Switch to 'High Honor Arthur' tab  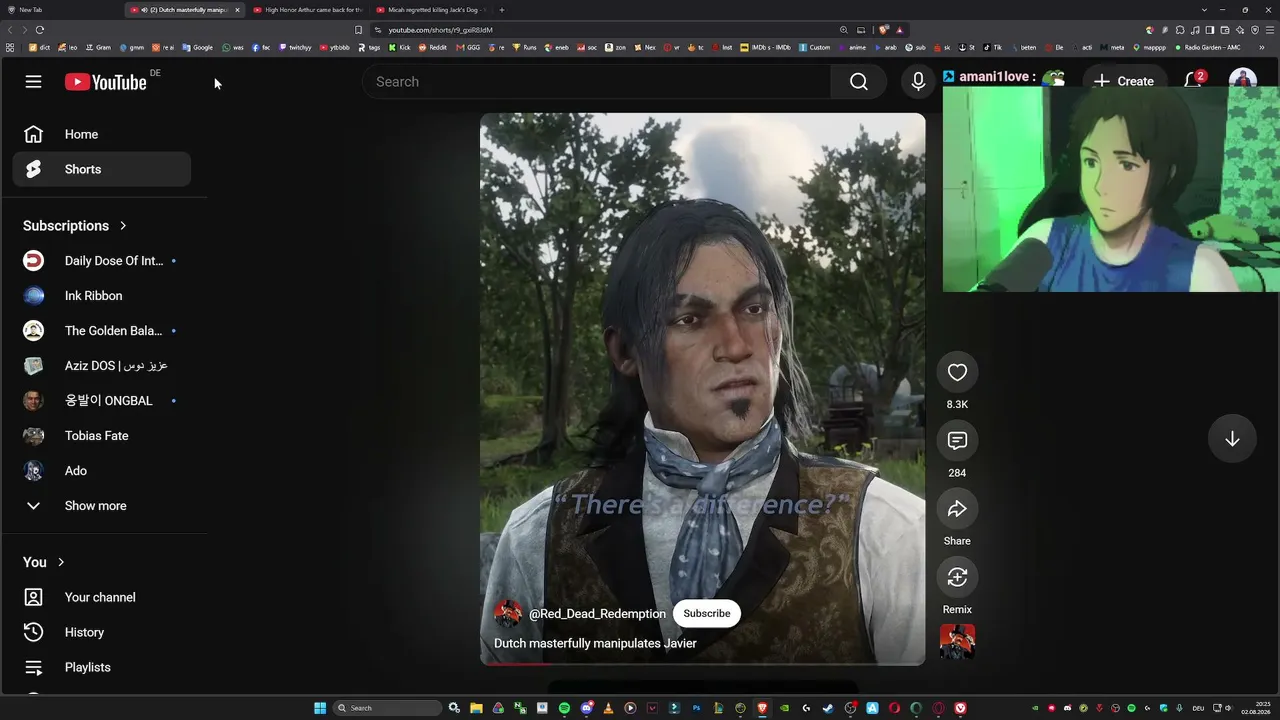[307, 10]
